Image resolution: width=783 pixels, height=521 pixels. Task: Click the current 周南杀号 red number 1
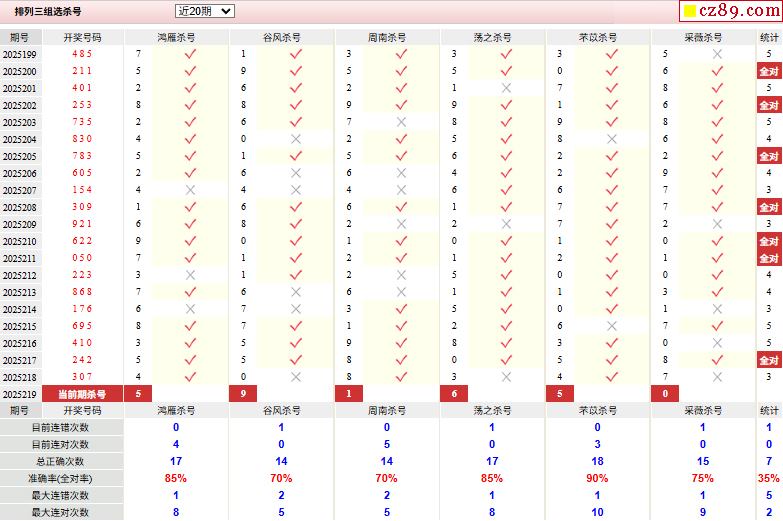point(349,394)
